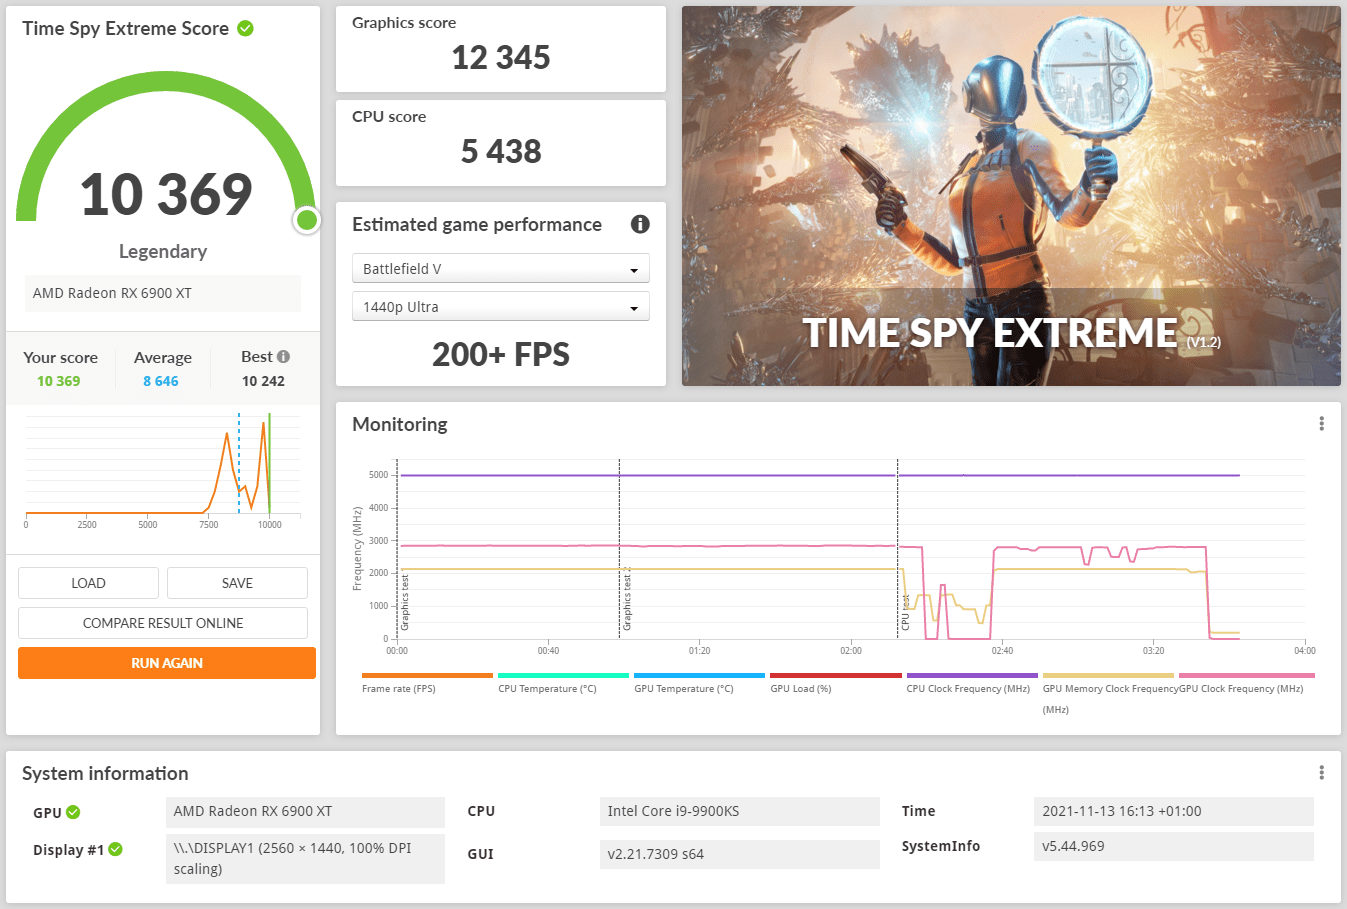
Task: Toggle the GPU Load (%) legend entry
Action: pyautogui.click(x=835, y=684)
